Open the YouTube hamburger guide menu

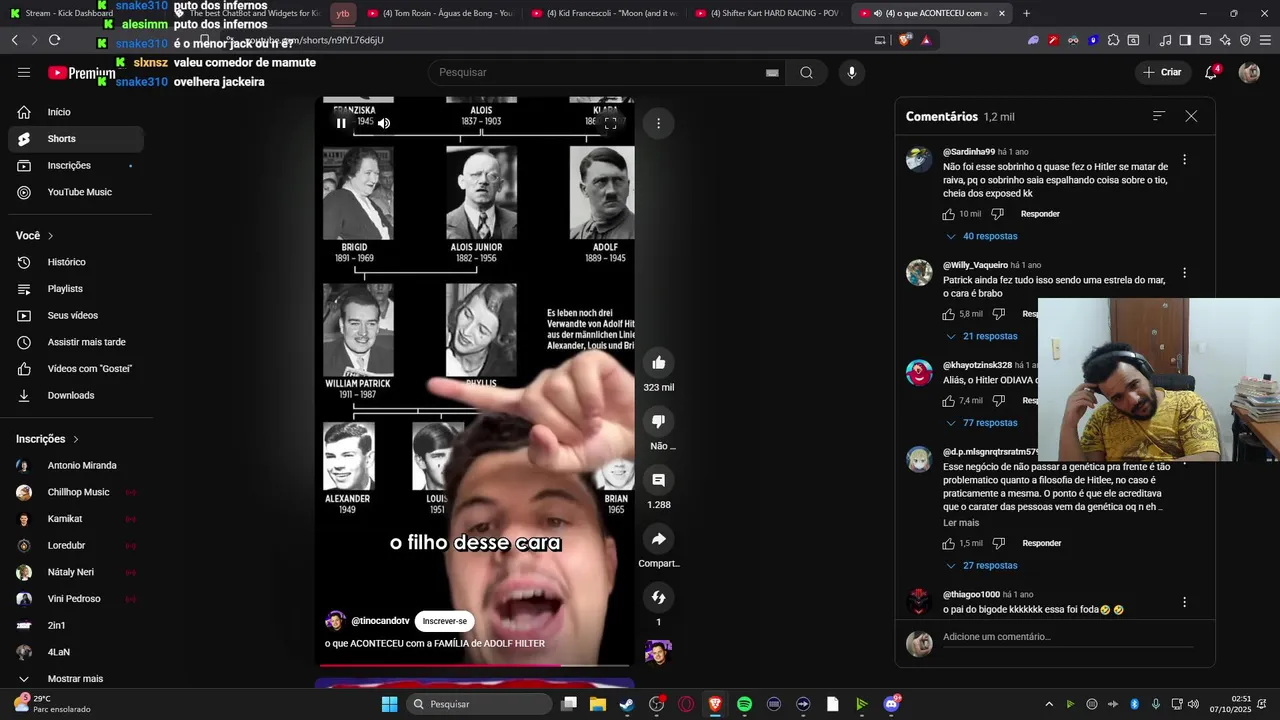click(24, 72)
